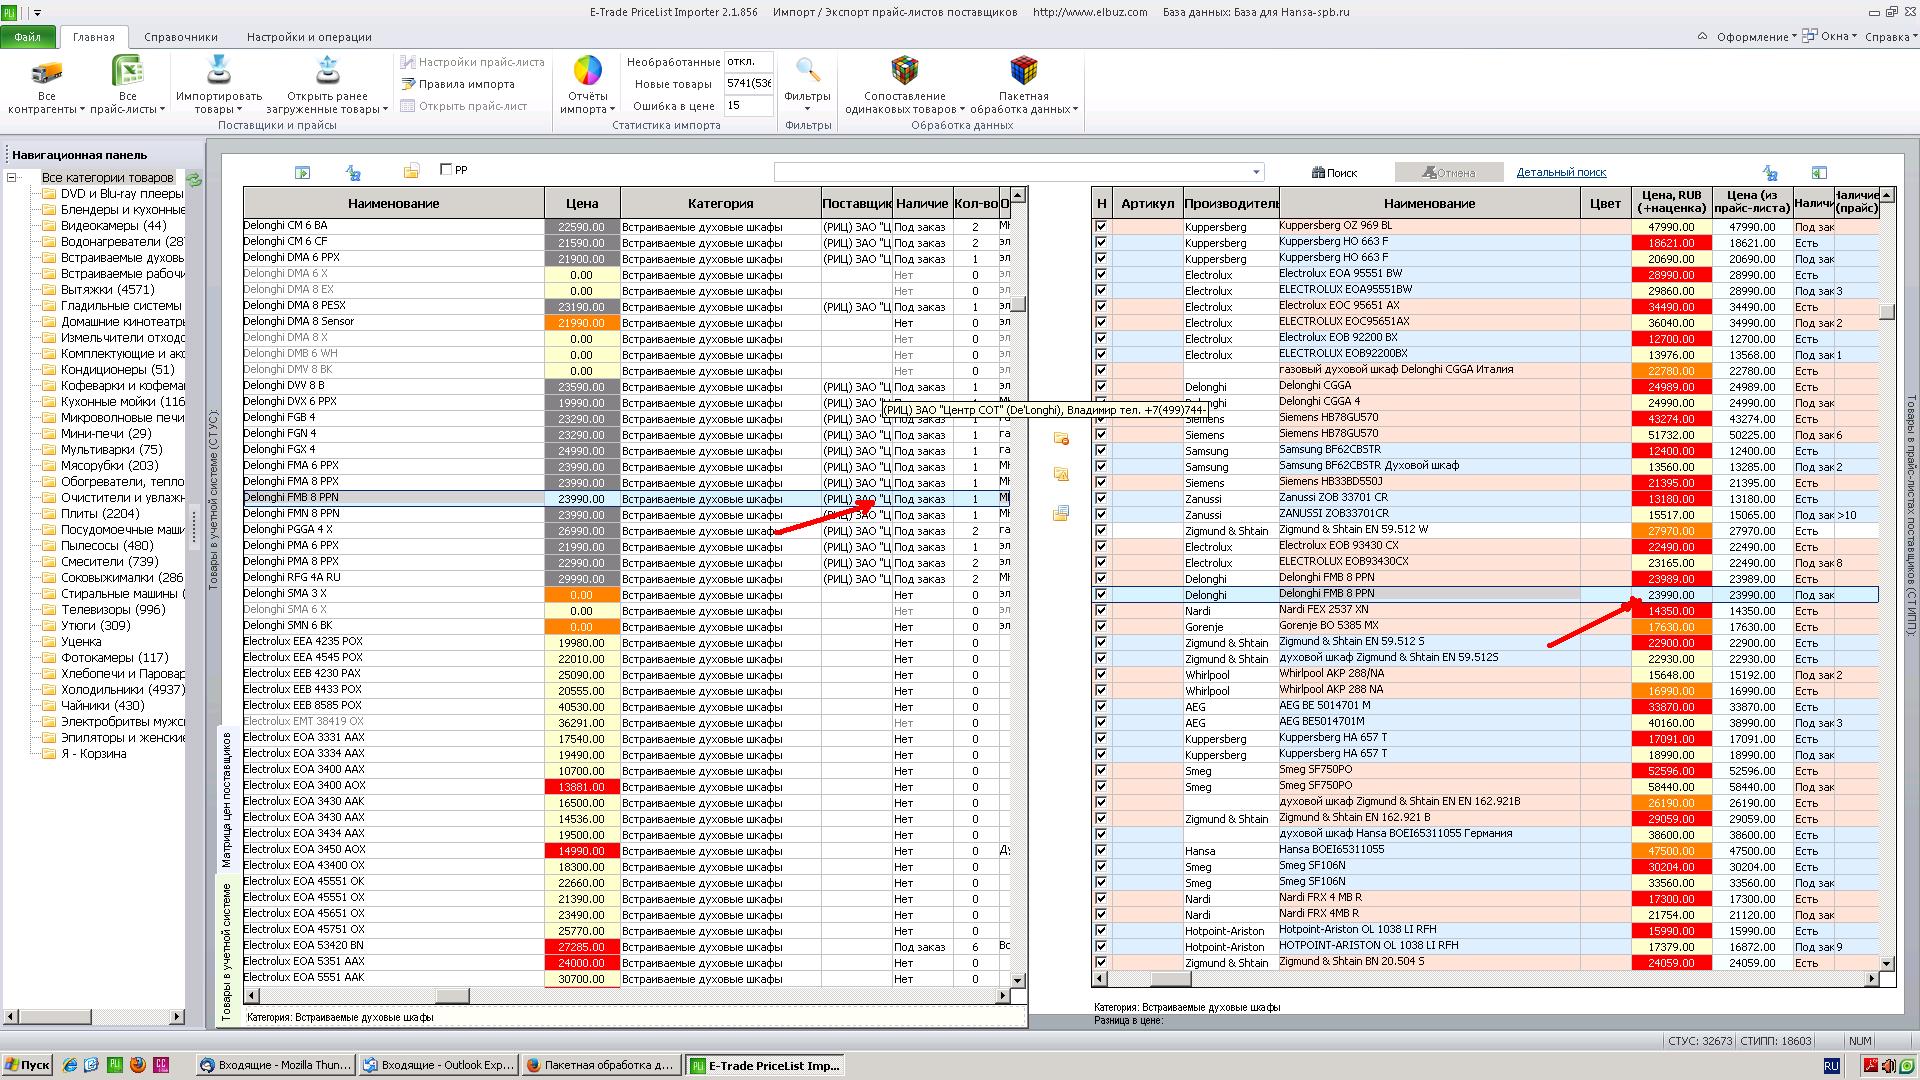Viewport: 1920px width, 1080px height.
Task: Open Плиты (2204) category folder
Action: [x=91, y=514]
